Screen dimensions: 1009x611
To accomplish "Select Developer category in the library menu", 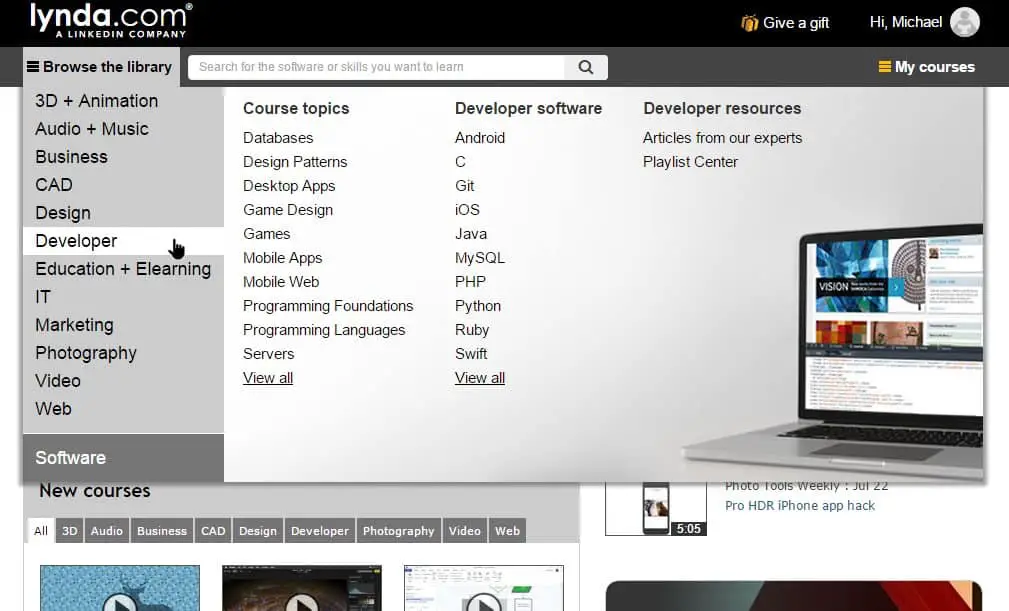I will coord(124,241).
